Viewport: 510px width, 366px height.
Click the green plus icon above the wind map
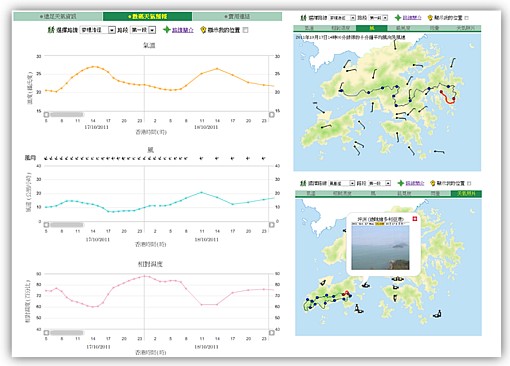(398, 18)
